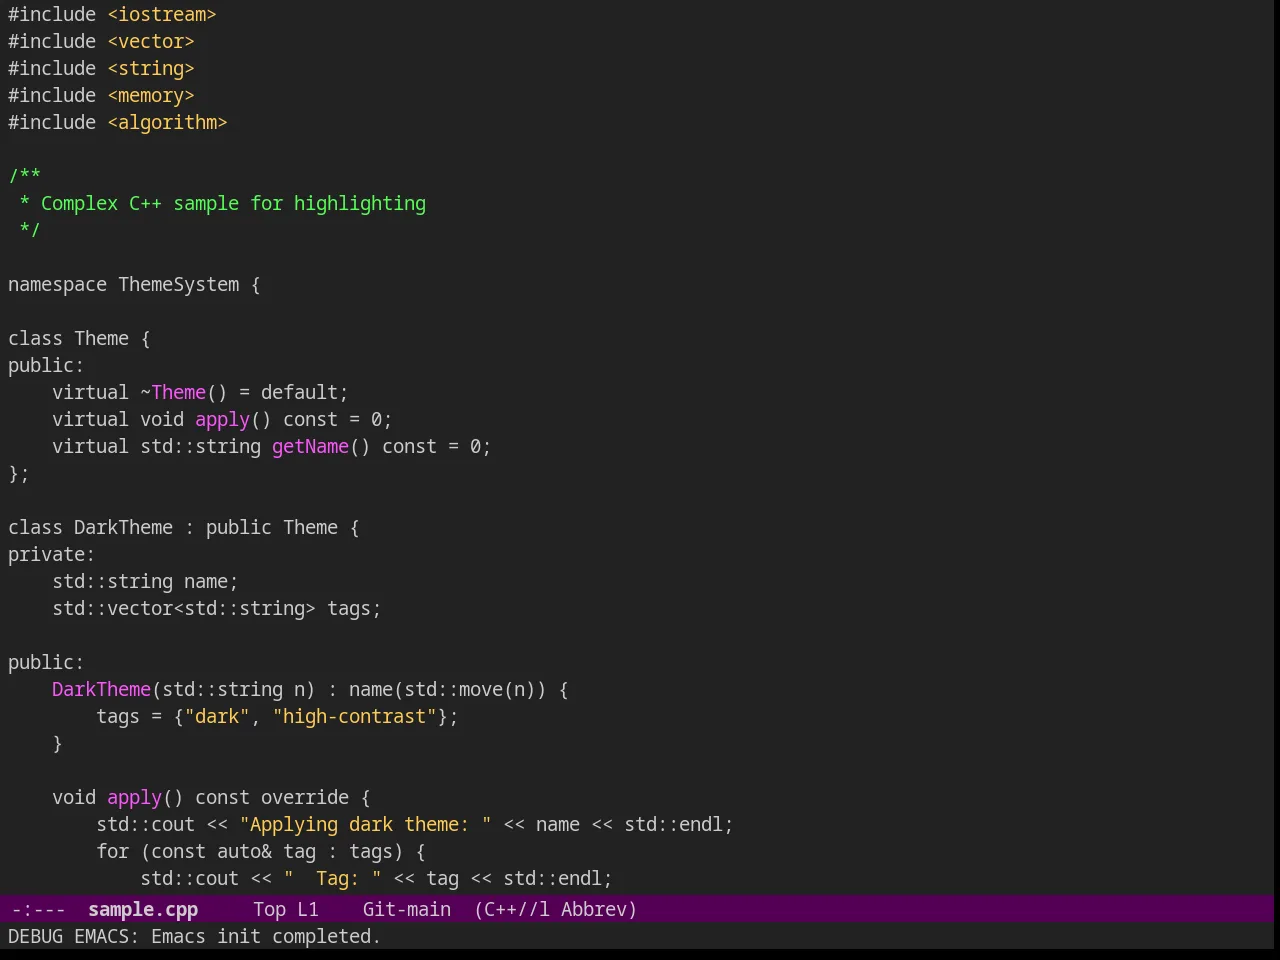Click the Abbrev minor mode indicator
1280x960 pixels.
point(598,909)
